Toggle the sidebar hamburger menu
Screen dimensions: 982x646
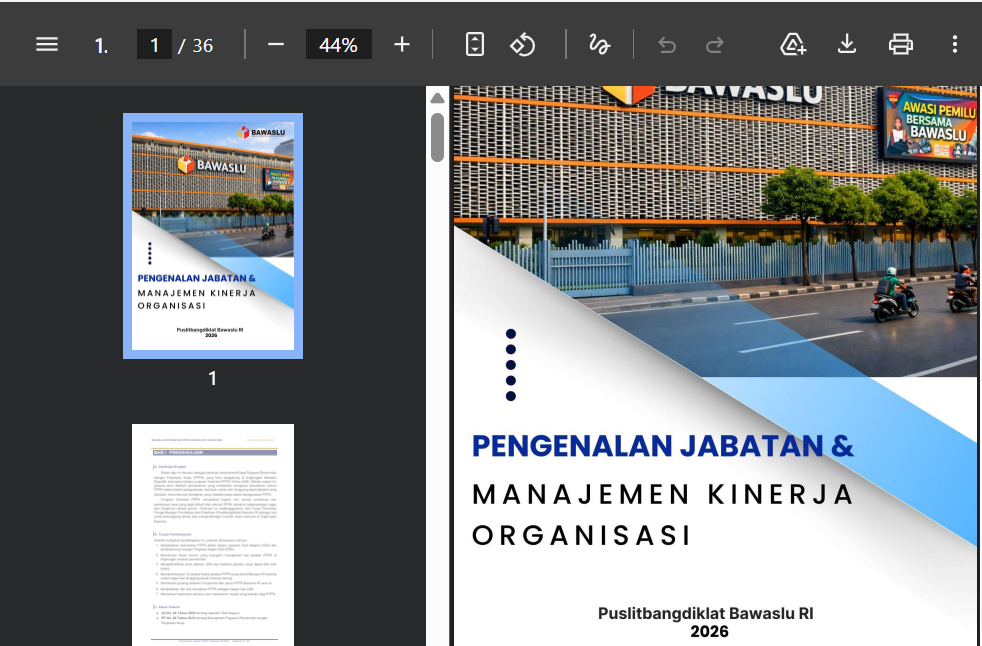click(x=47, y=44)
